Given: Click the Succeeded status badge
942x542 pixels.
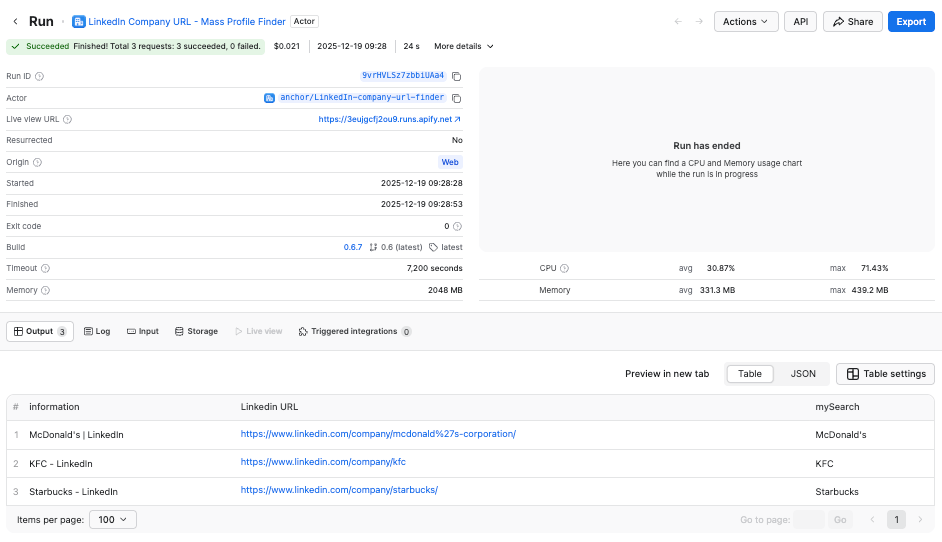Looking at the screenshot, I should pos(136,46).
